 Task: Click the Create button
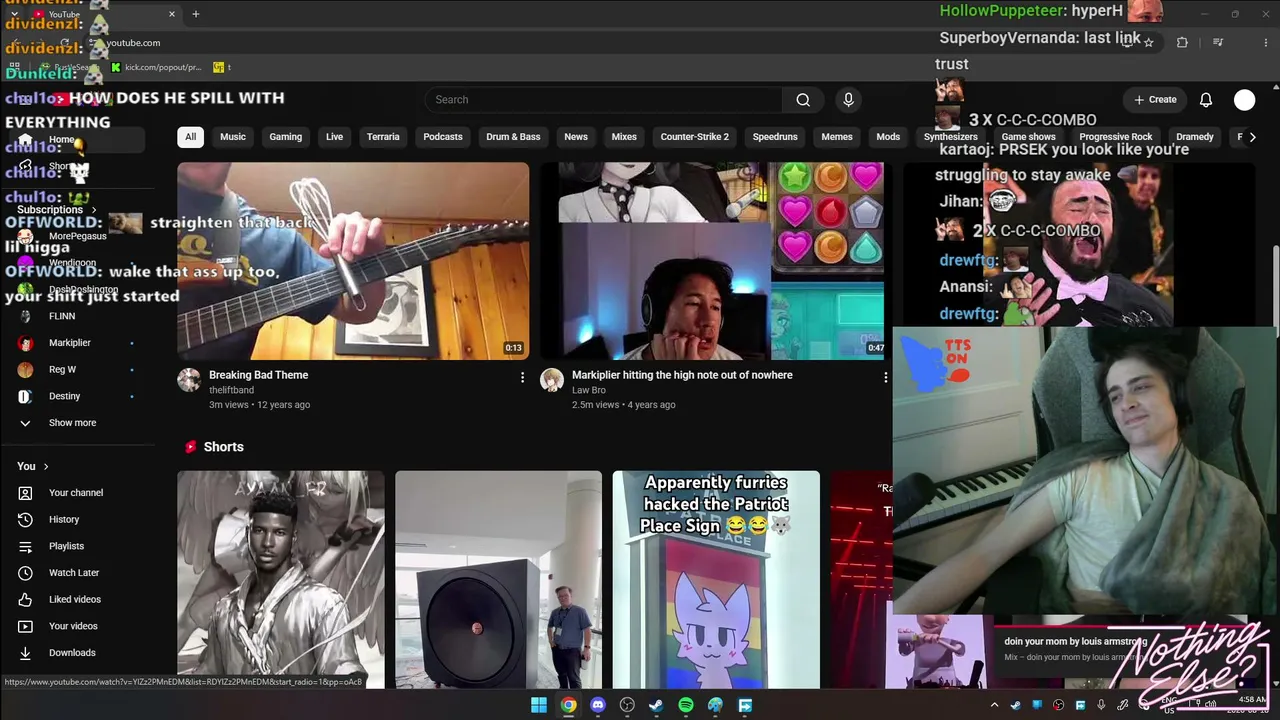(x=1156, y=100)
